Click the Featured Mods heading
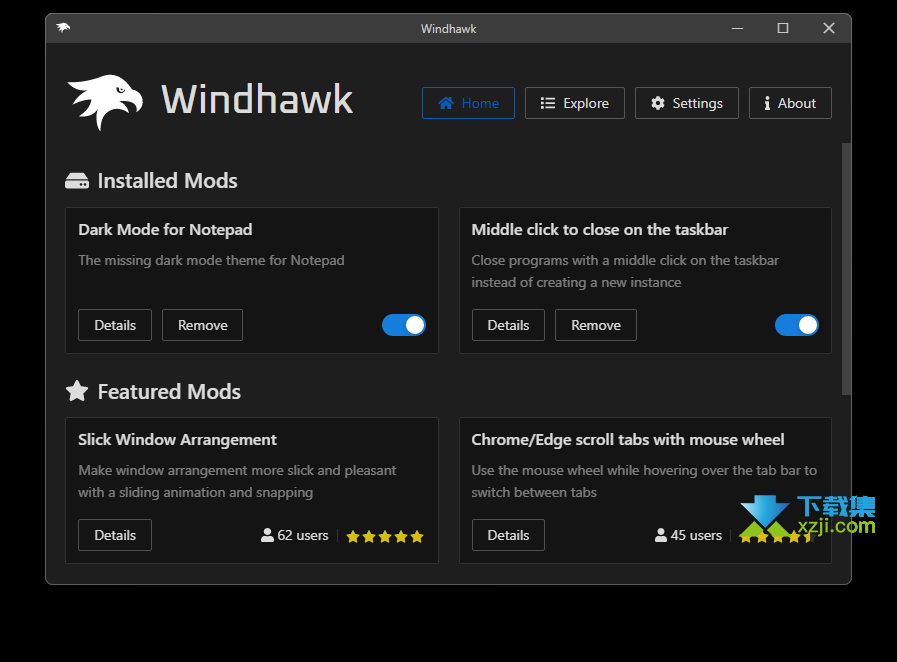This screenshot has height=662, width=897. click(x=169, y=392)
